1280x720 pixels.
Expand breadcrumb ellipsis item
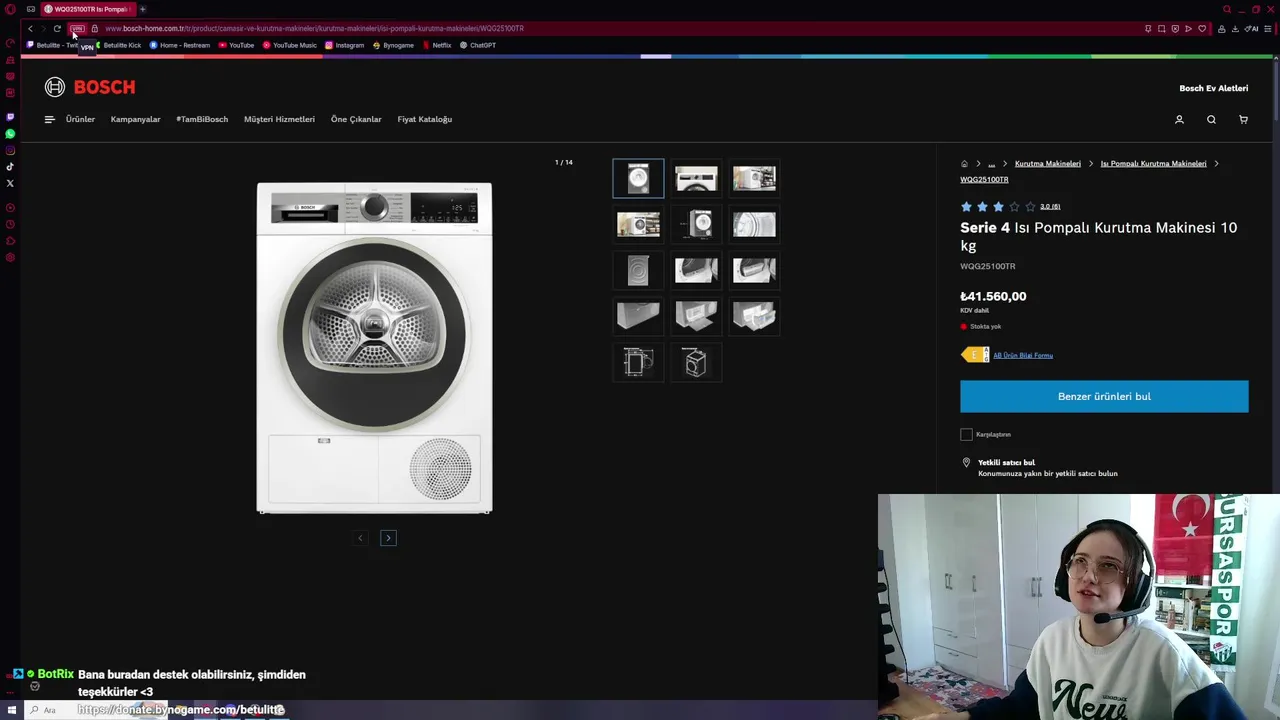(991, 163)
